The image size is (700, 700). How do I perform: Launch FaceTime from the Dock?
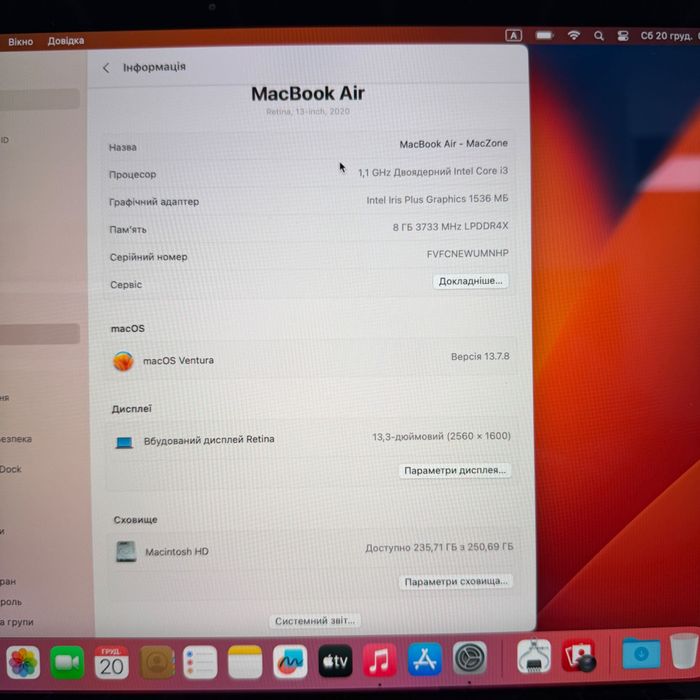coord(67,662)
